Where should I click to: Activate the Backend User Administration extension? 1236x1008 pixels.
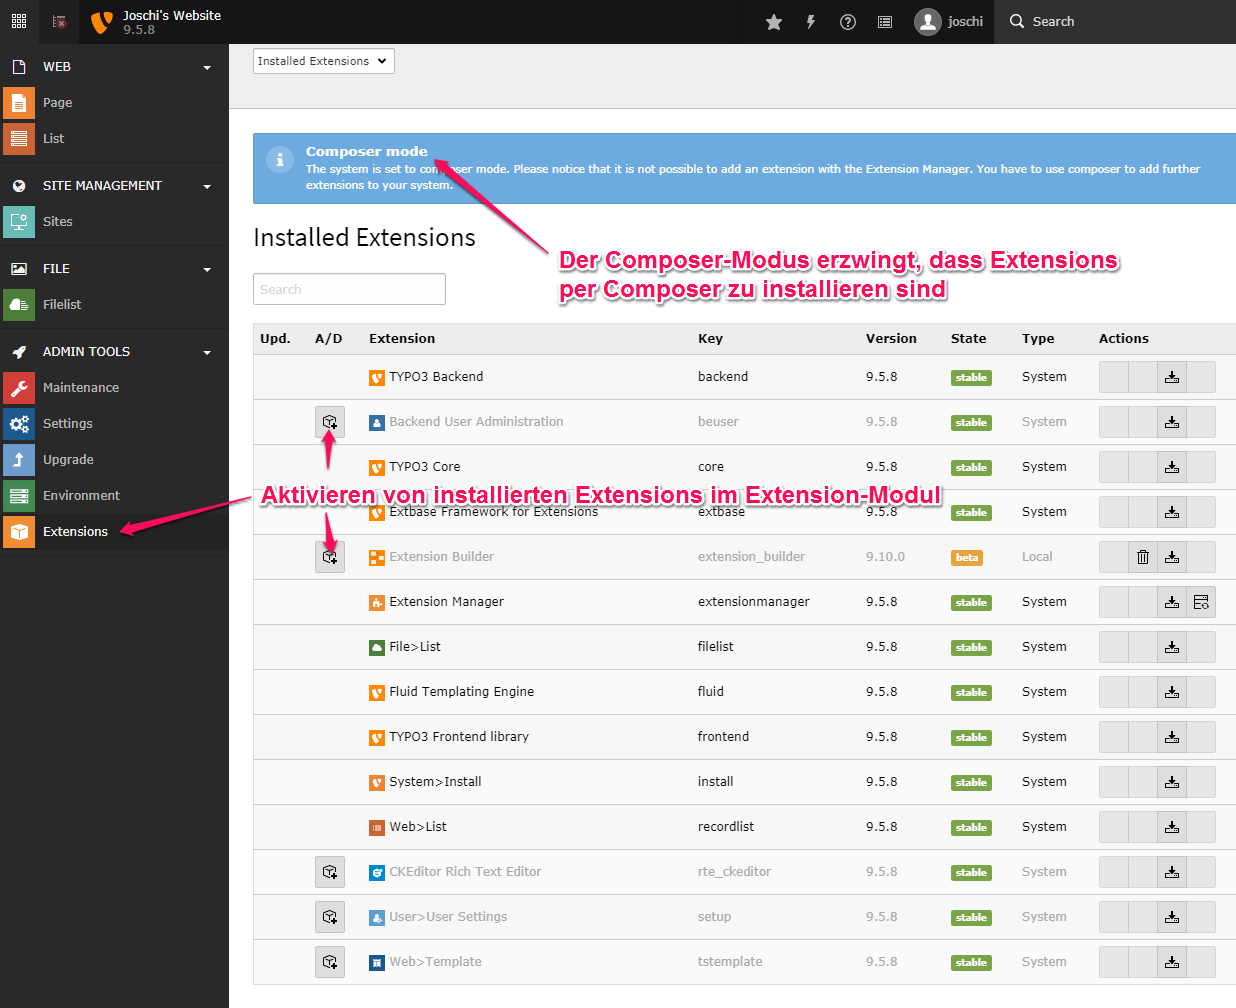pyautogui.click(x=330, y=421)
